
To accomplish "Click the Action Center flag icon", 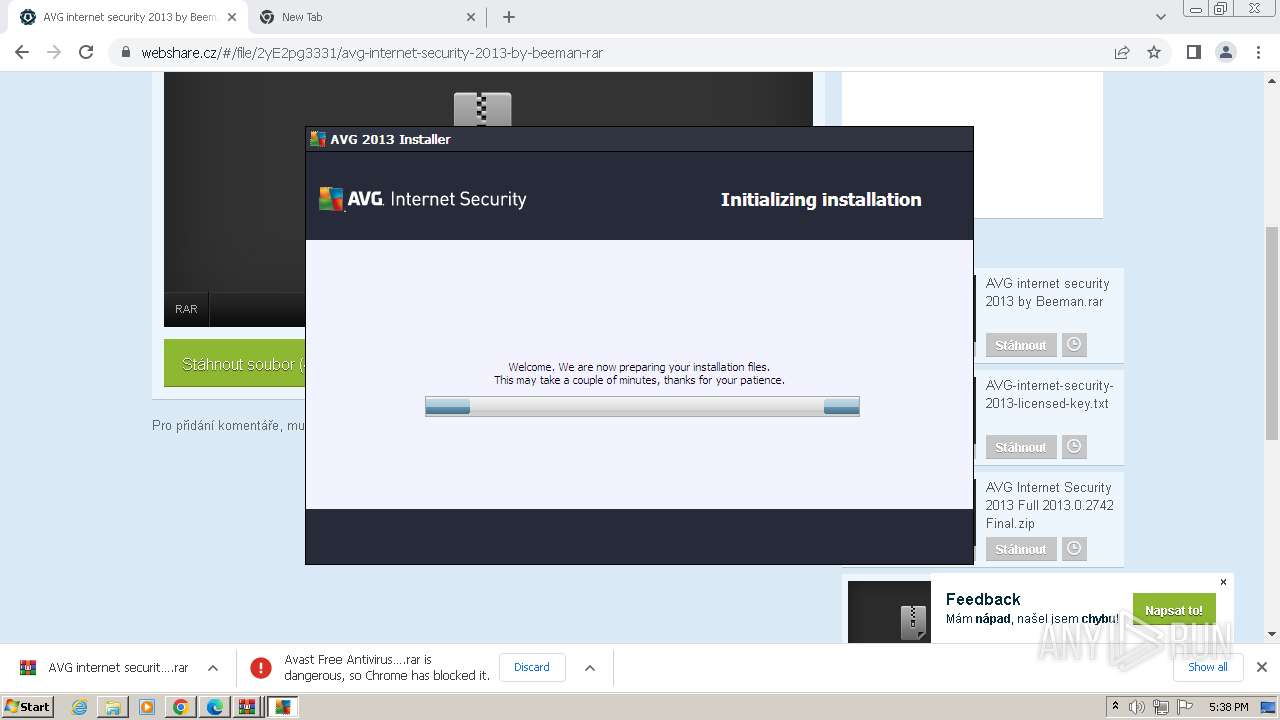I will pos(1183,707).
